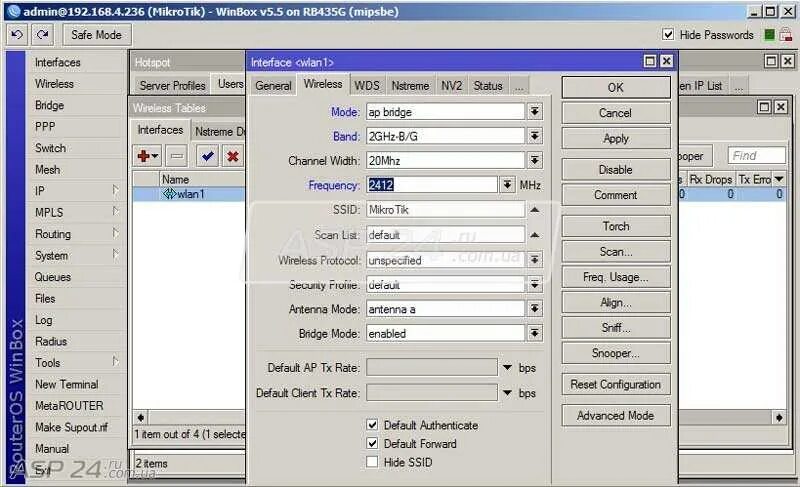Click the Name column header

tap(203, 179)
